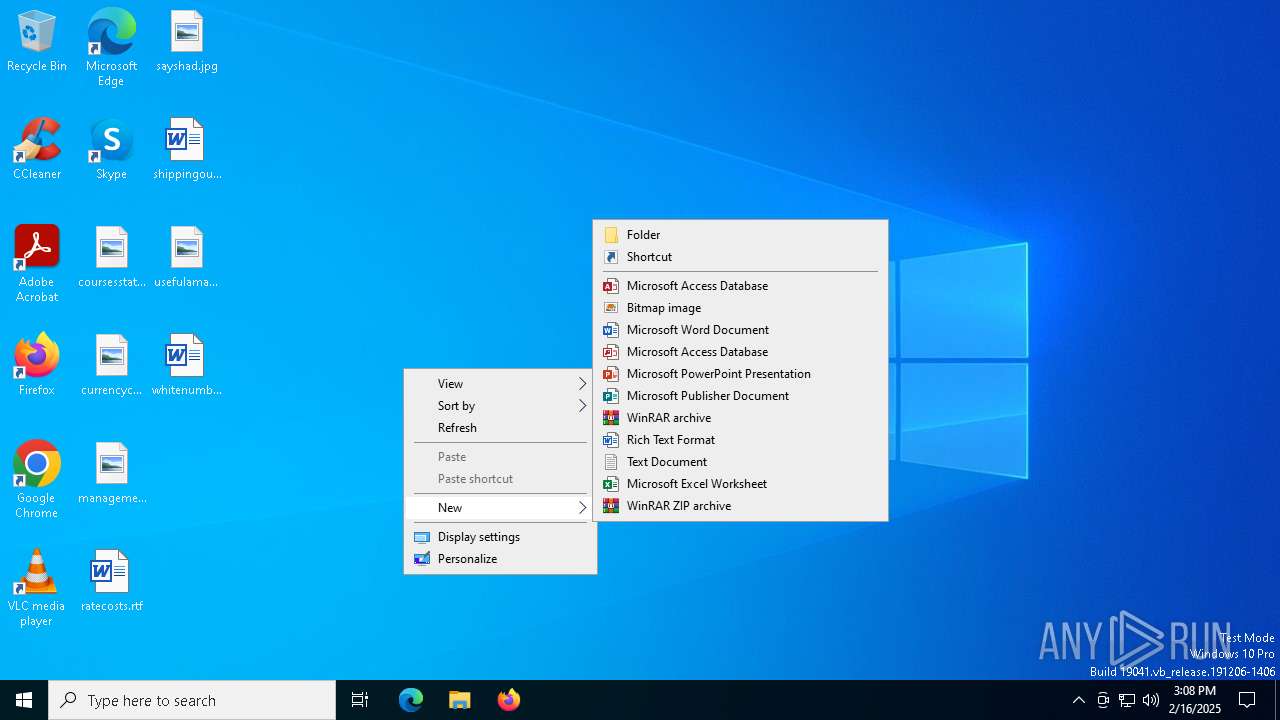Select the whitenumb... Word document icon
The image size is (1280, 720).
187,366
